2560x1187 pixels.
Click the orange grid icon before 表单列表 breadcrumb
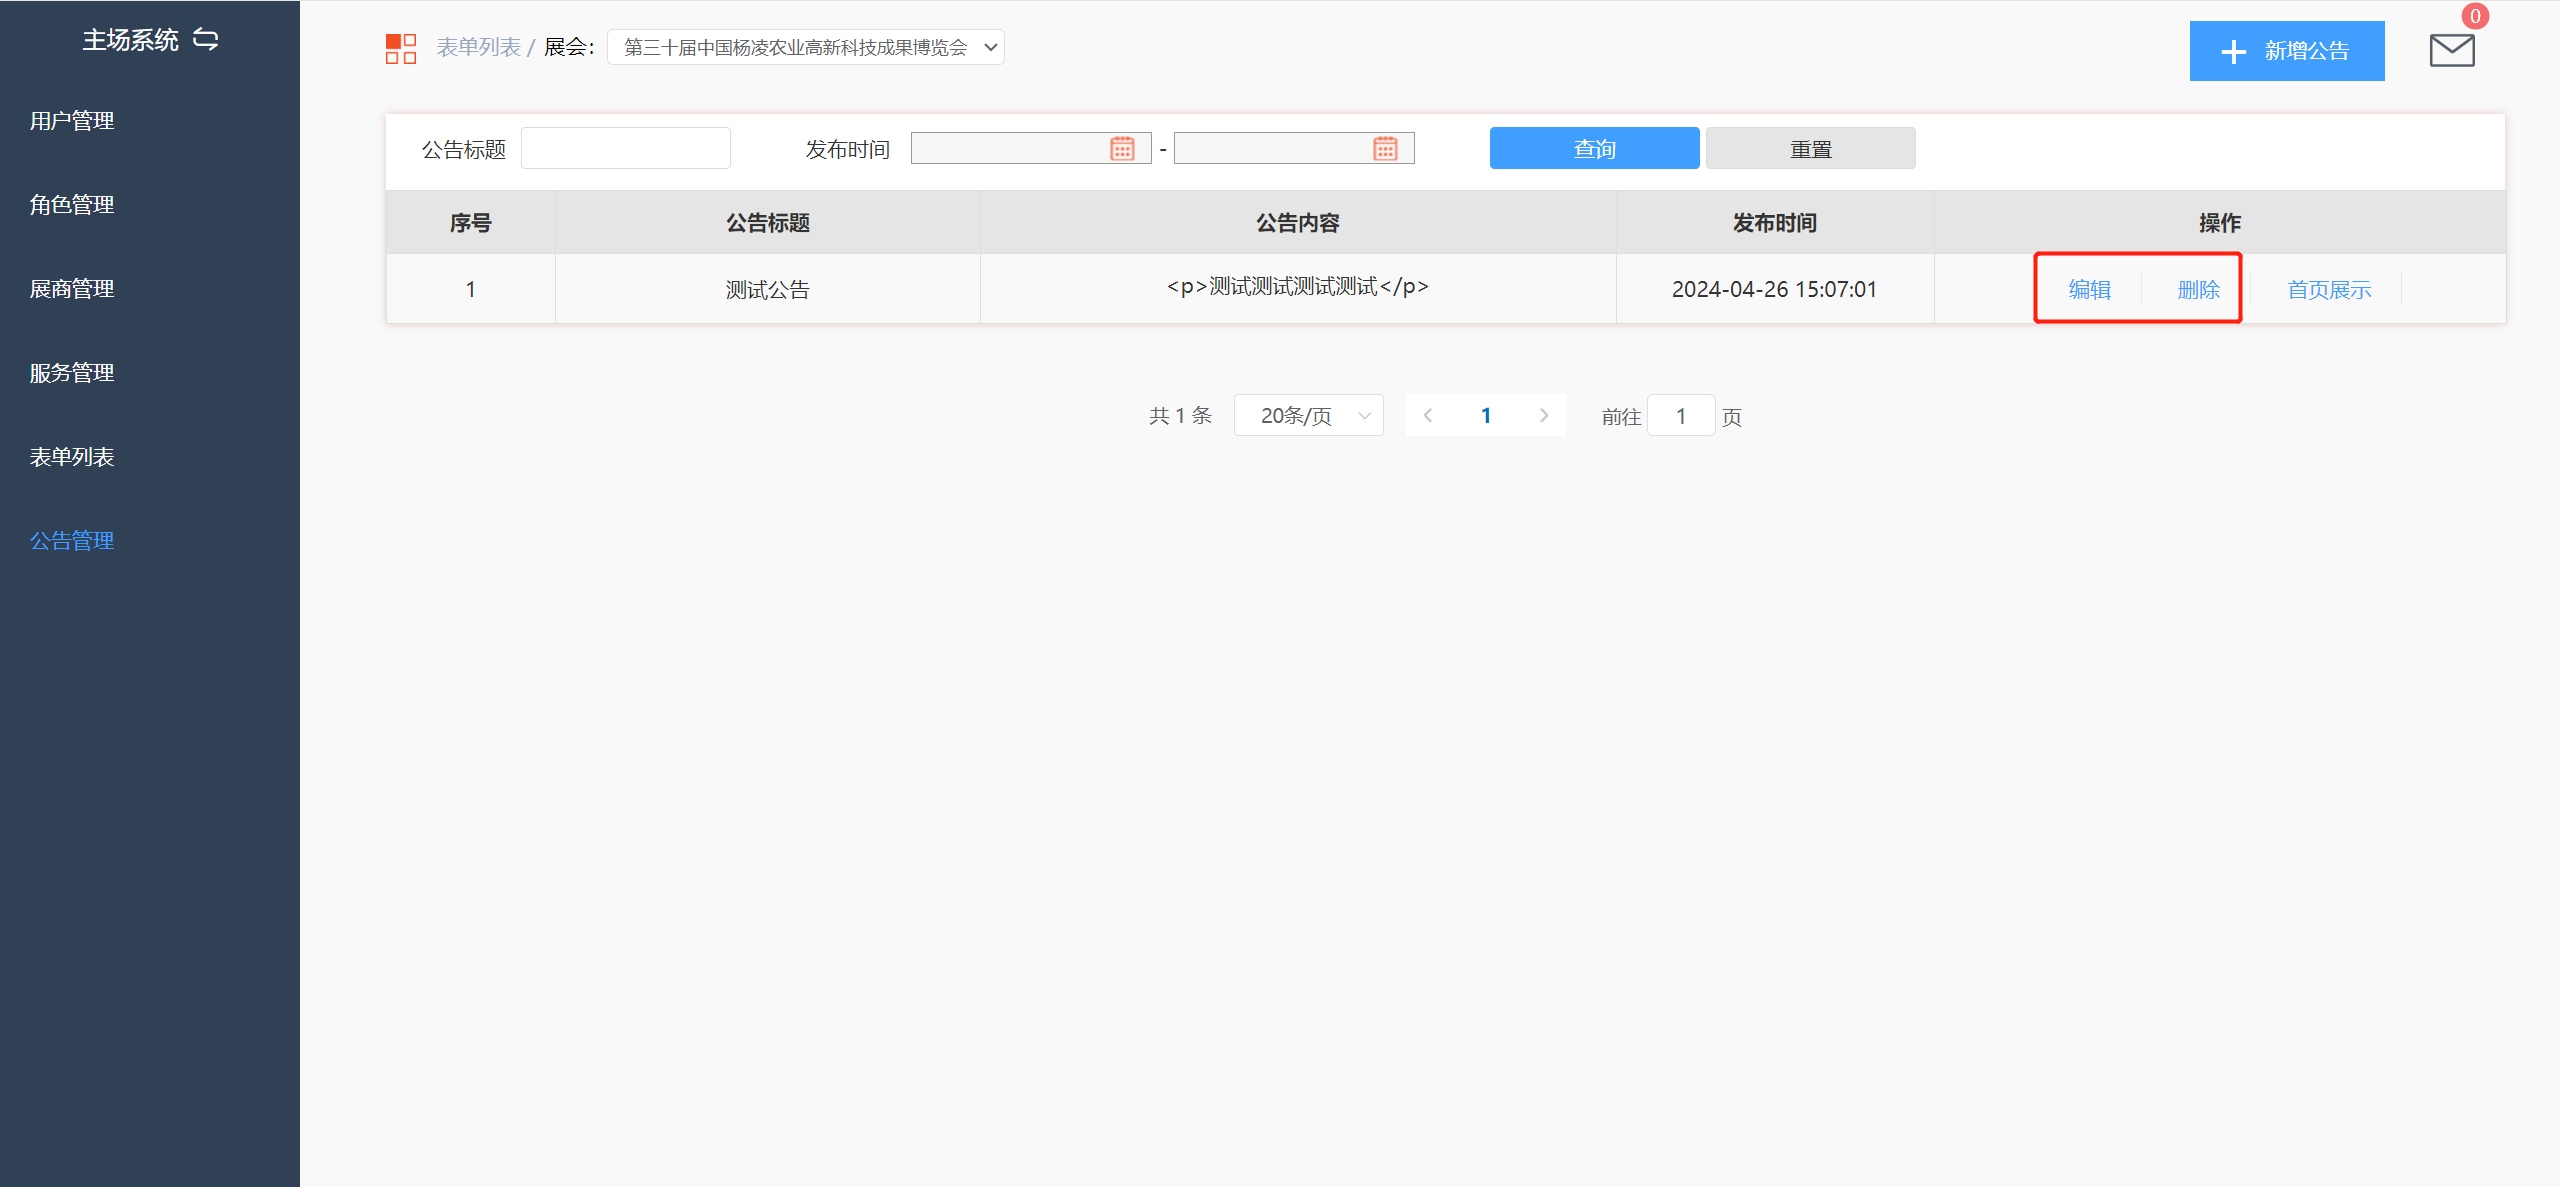click(401, 48)
